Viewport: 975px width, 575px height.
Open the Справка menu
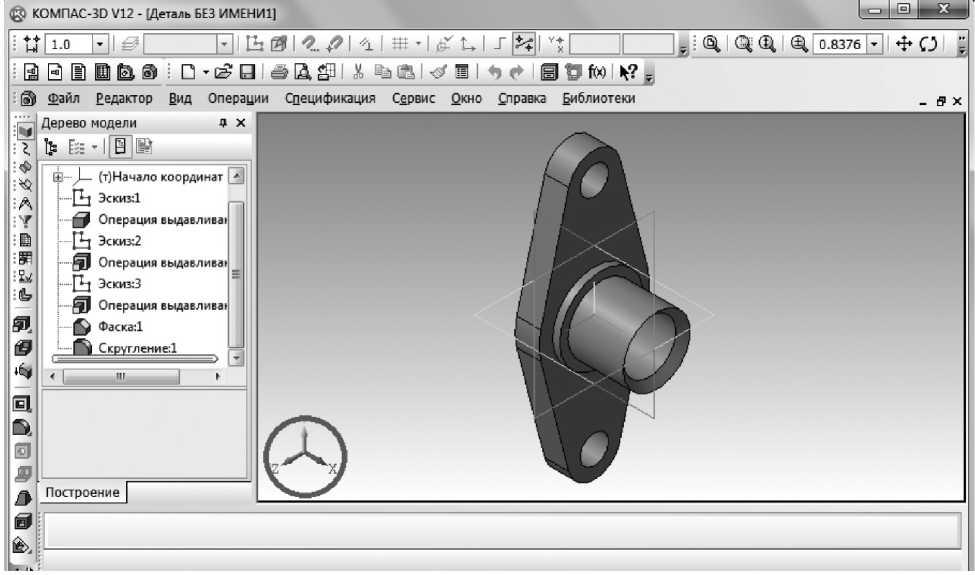(522, 98)
